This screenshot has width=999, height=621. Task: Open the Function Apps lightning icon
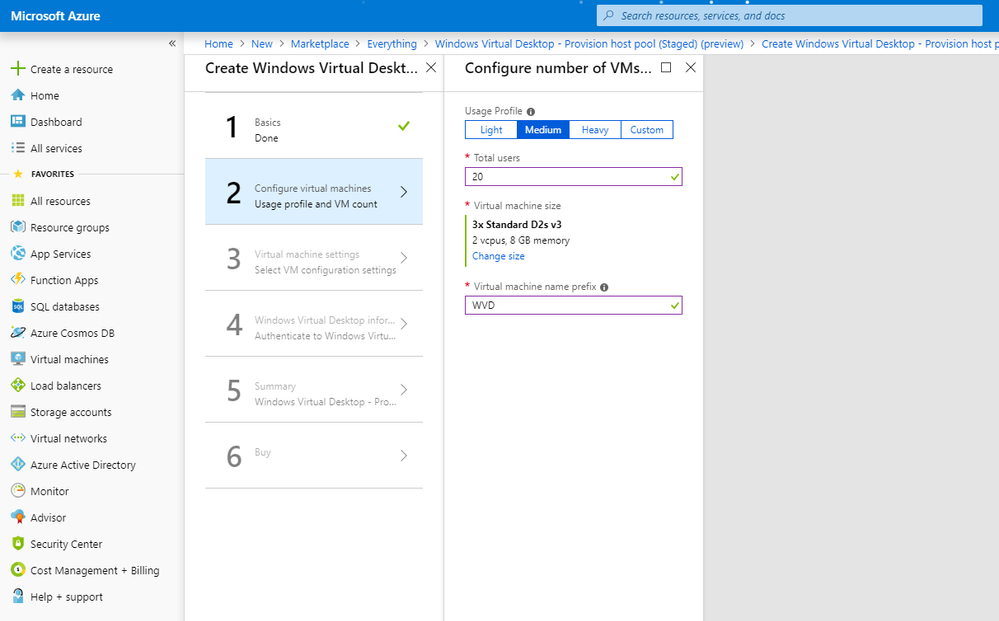(x=18, y=280)
